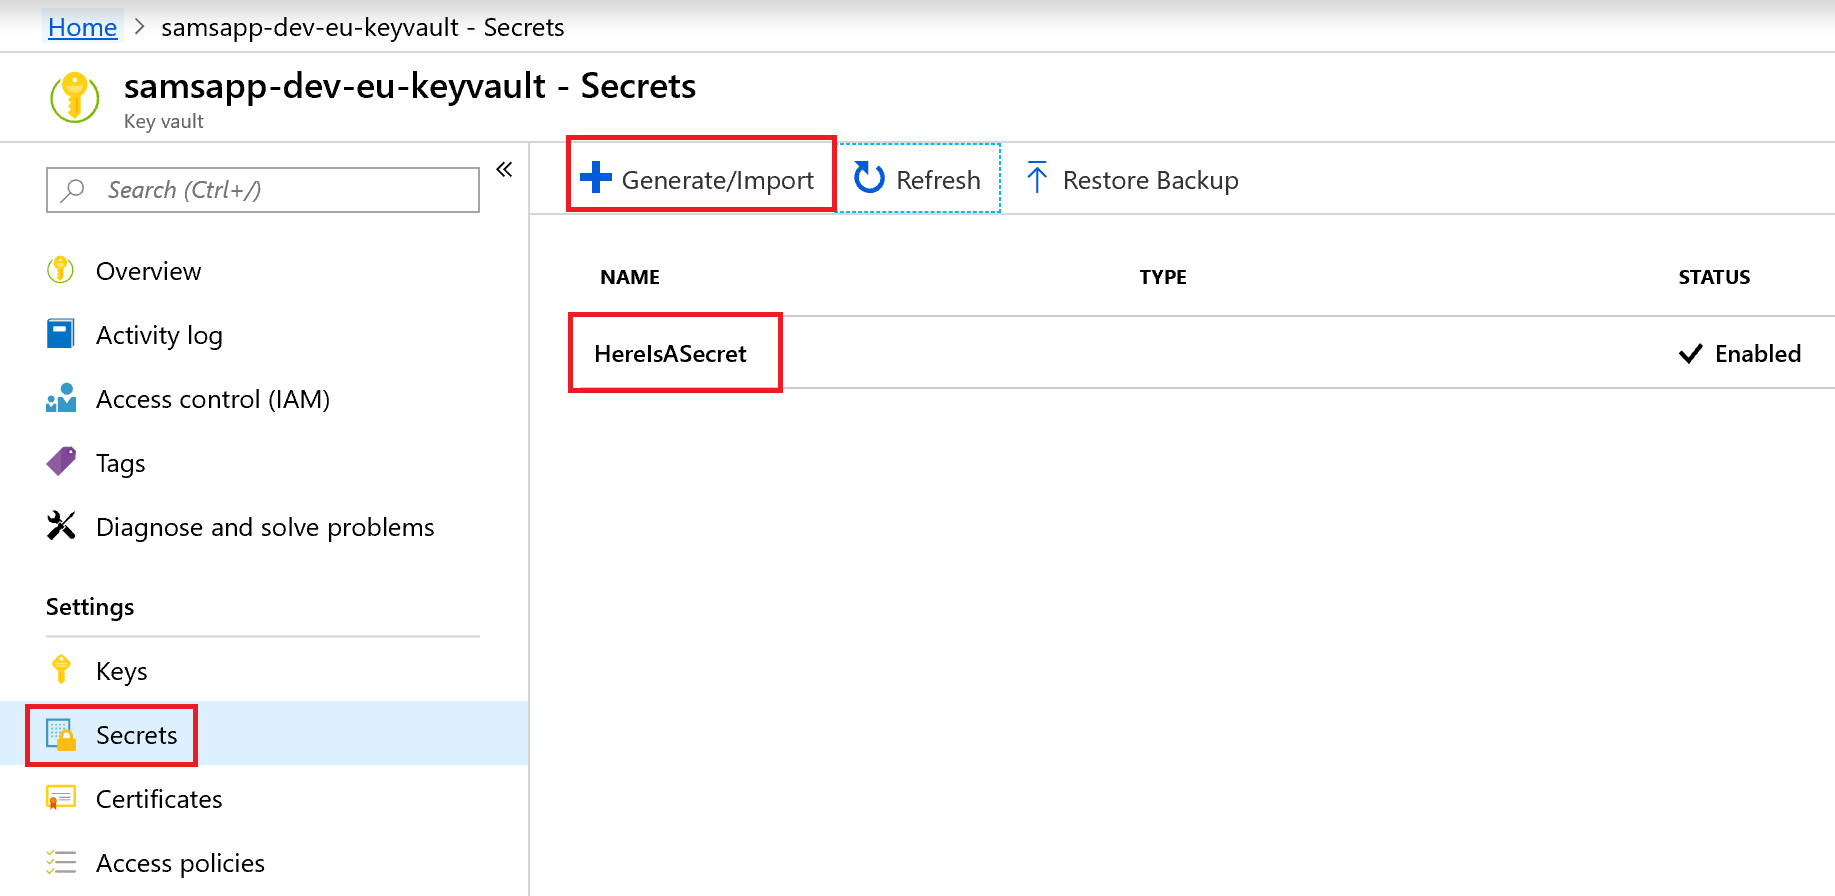Open the HereIsASecret secret row

670,354
